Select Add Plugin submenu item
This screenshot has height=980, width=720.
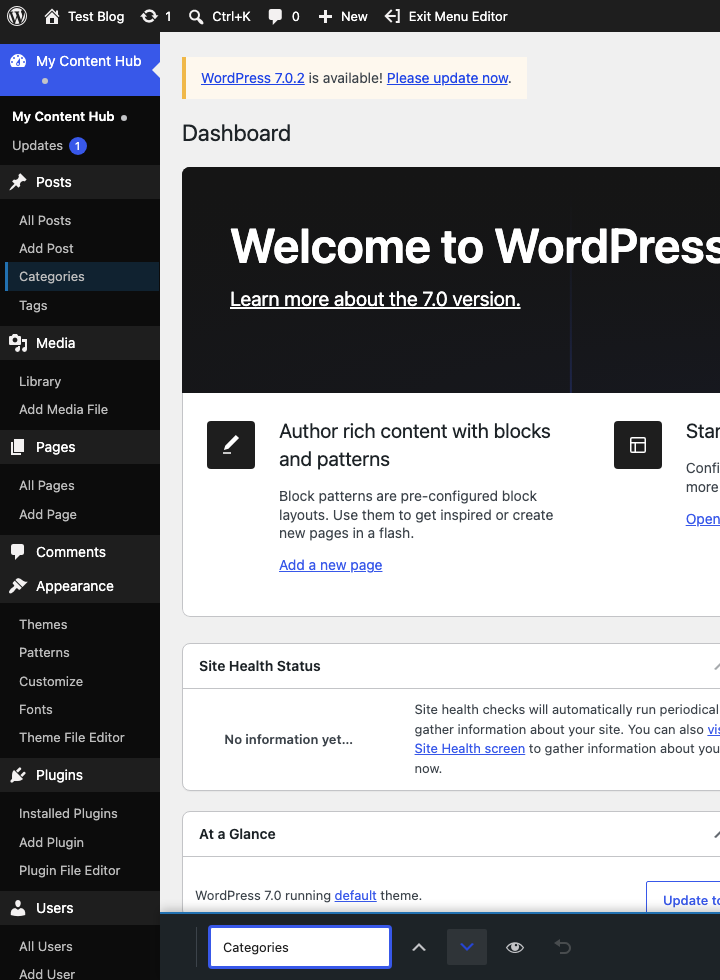click(x=51, y=842)
